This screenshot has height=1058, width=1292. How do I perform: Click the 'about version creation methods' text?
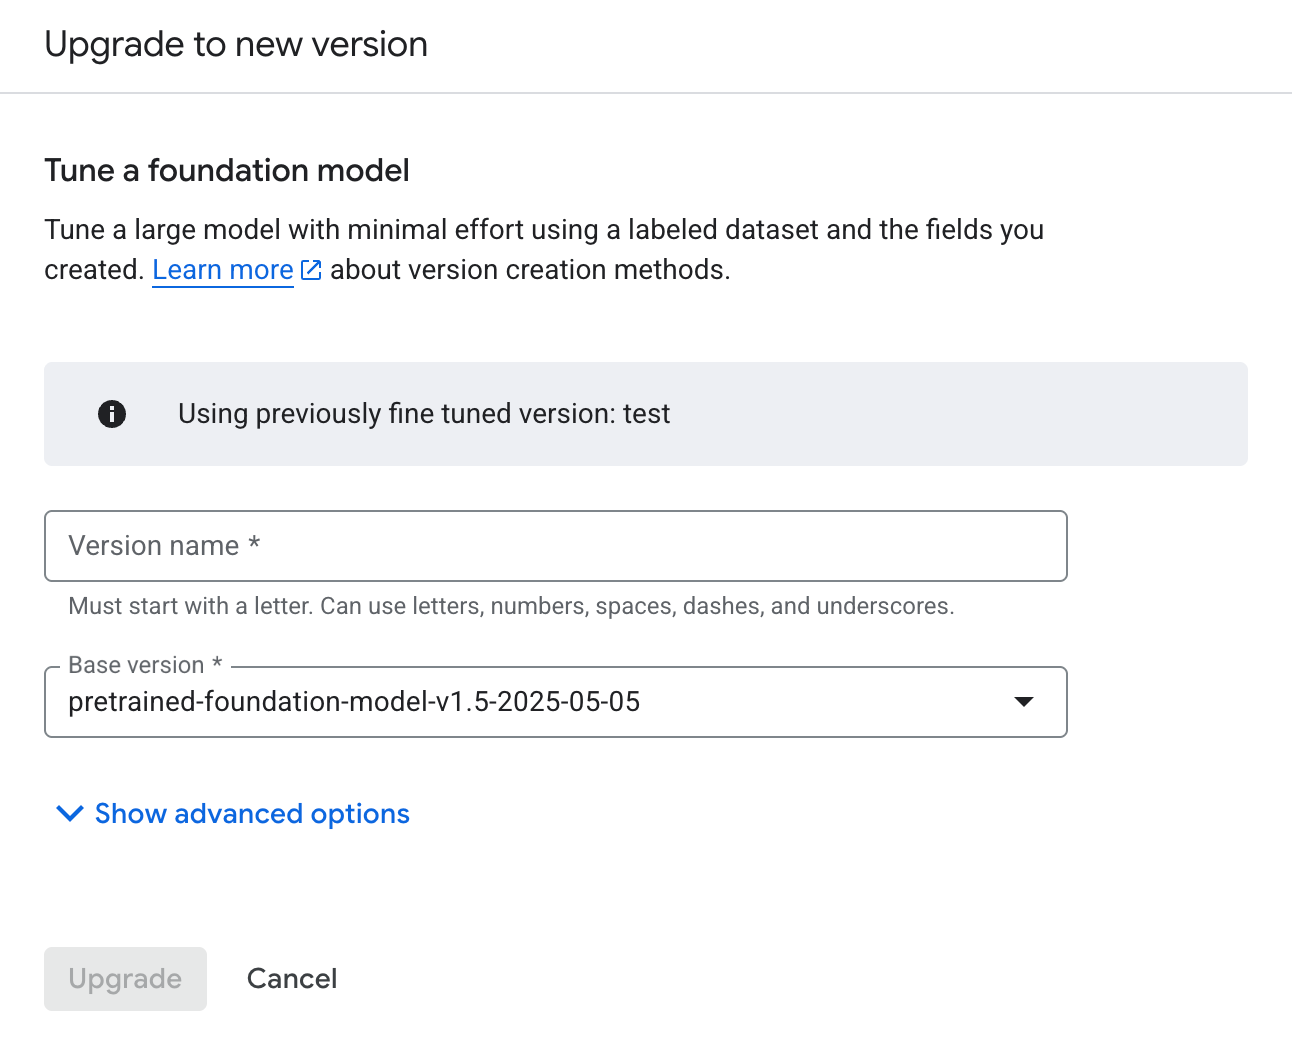(x=530, y=270)
